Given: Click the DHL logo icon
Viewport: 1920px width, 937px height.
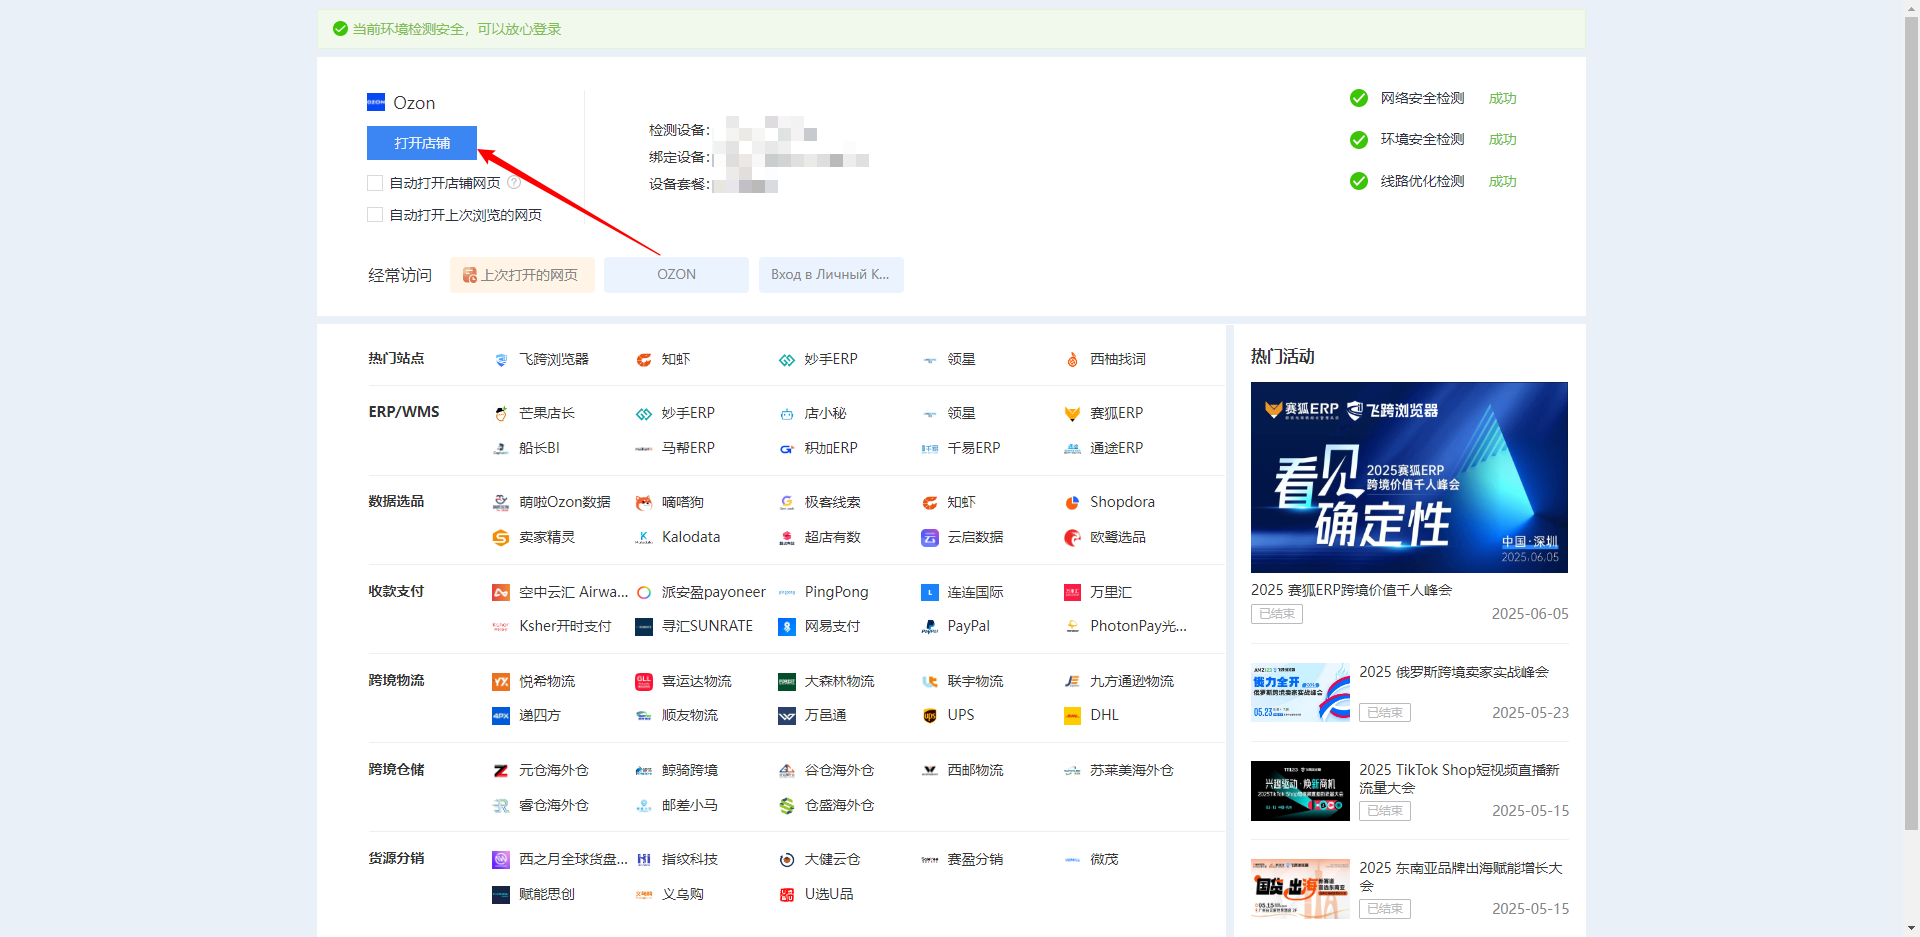Looking at the screenshot, I should pos(1072,716).
